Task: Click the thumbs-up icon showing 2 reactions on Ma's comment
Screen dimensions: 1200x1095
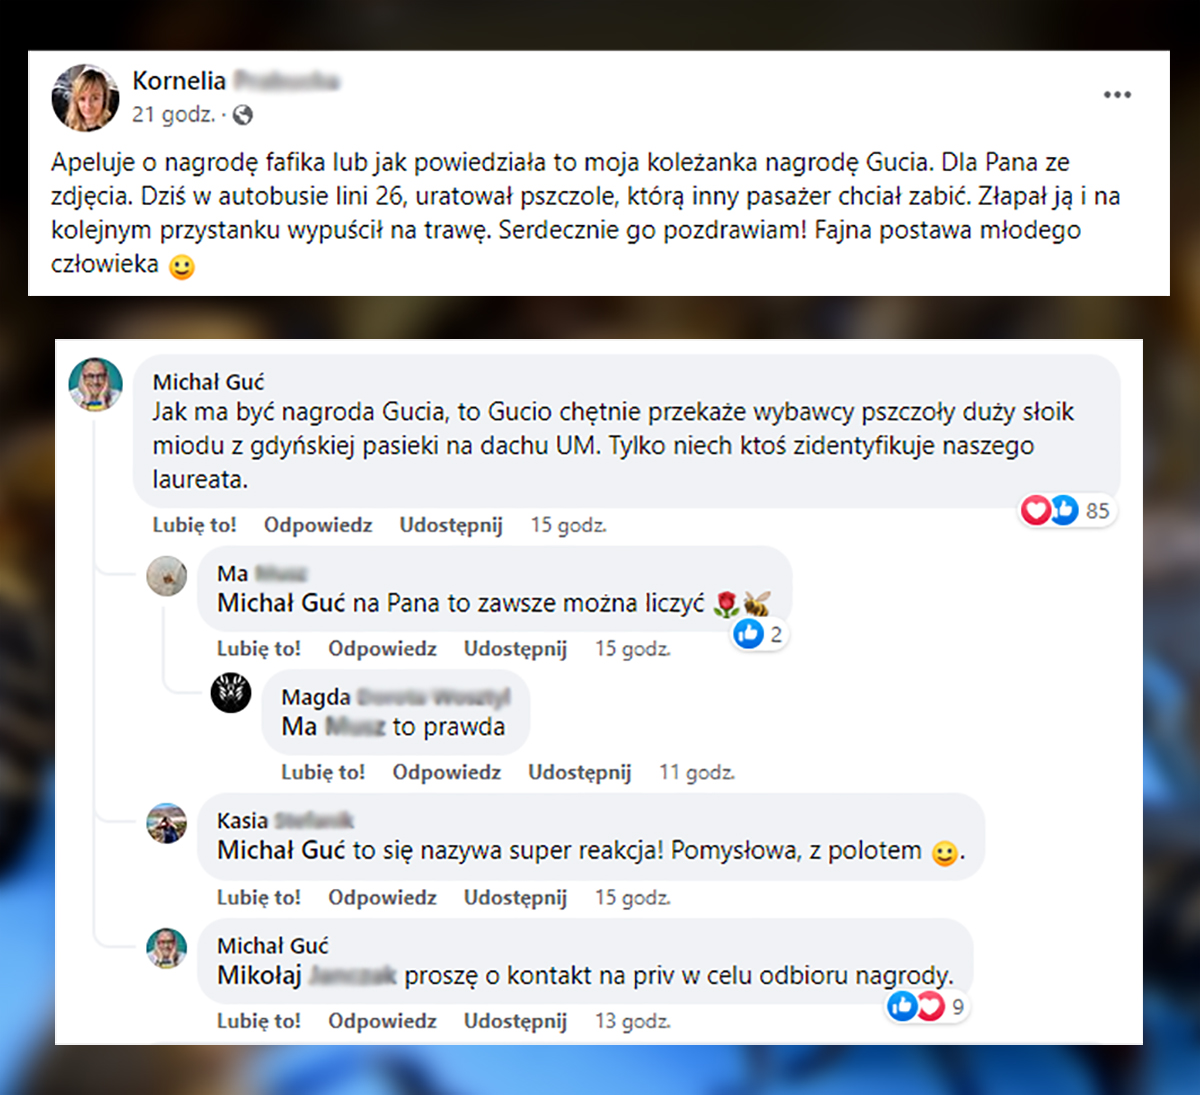Action: point(748,633)
